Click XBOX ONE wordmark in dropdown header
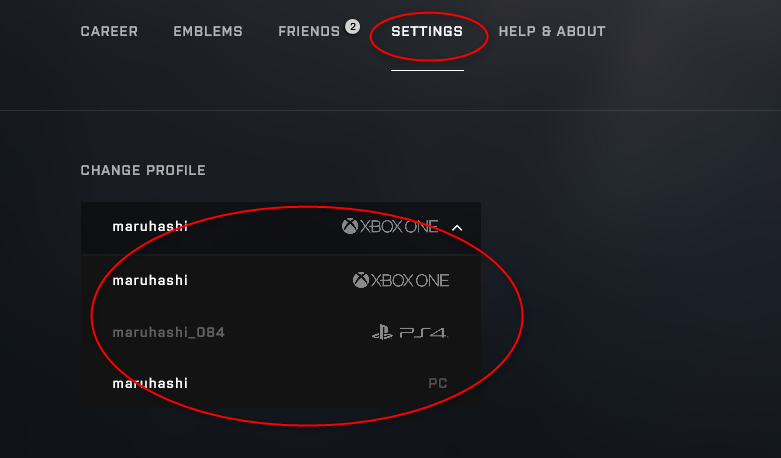Viewport: 781px width, 458px height. (x=399, y=227)
